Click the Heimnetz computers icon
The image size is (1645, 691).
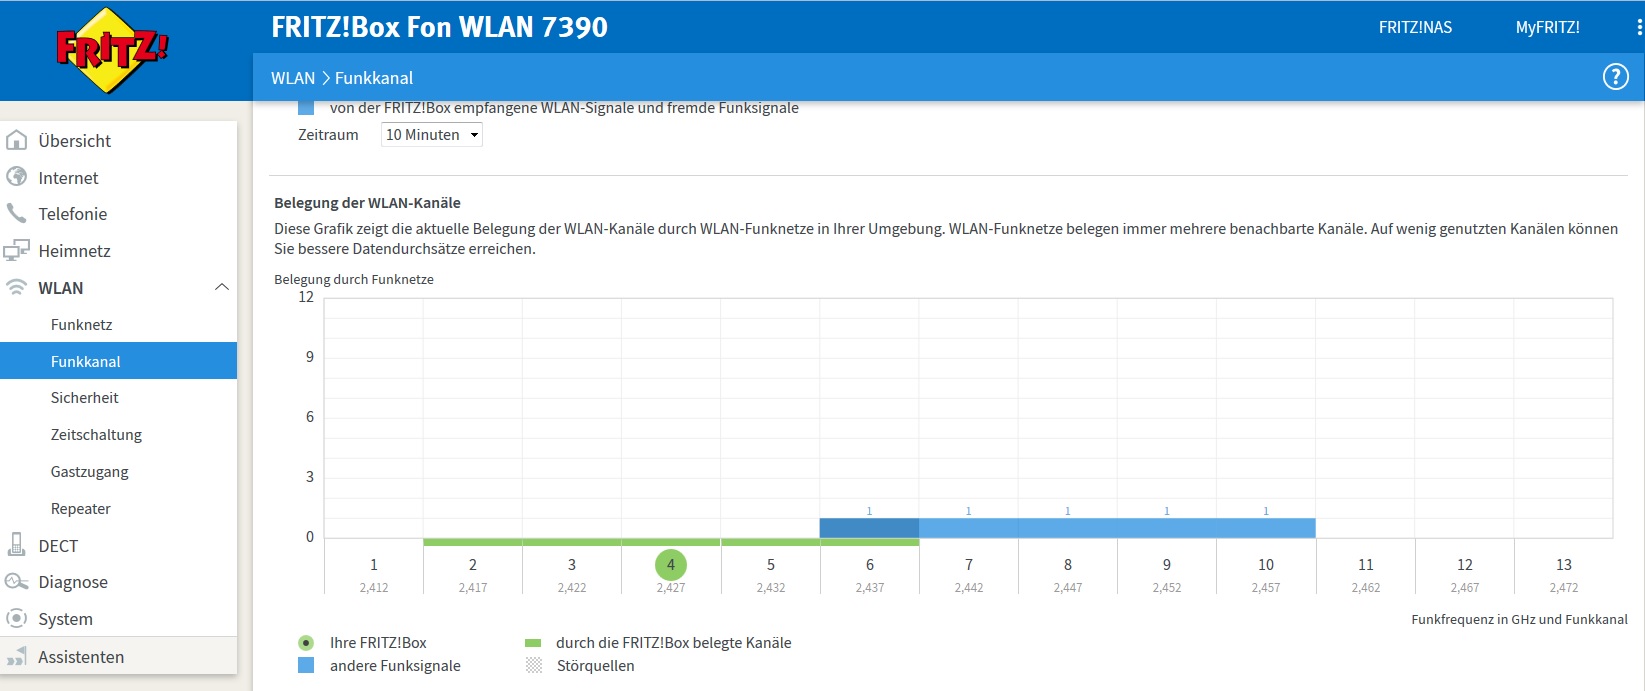pyautogui.click(x=16, y=250)
